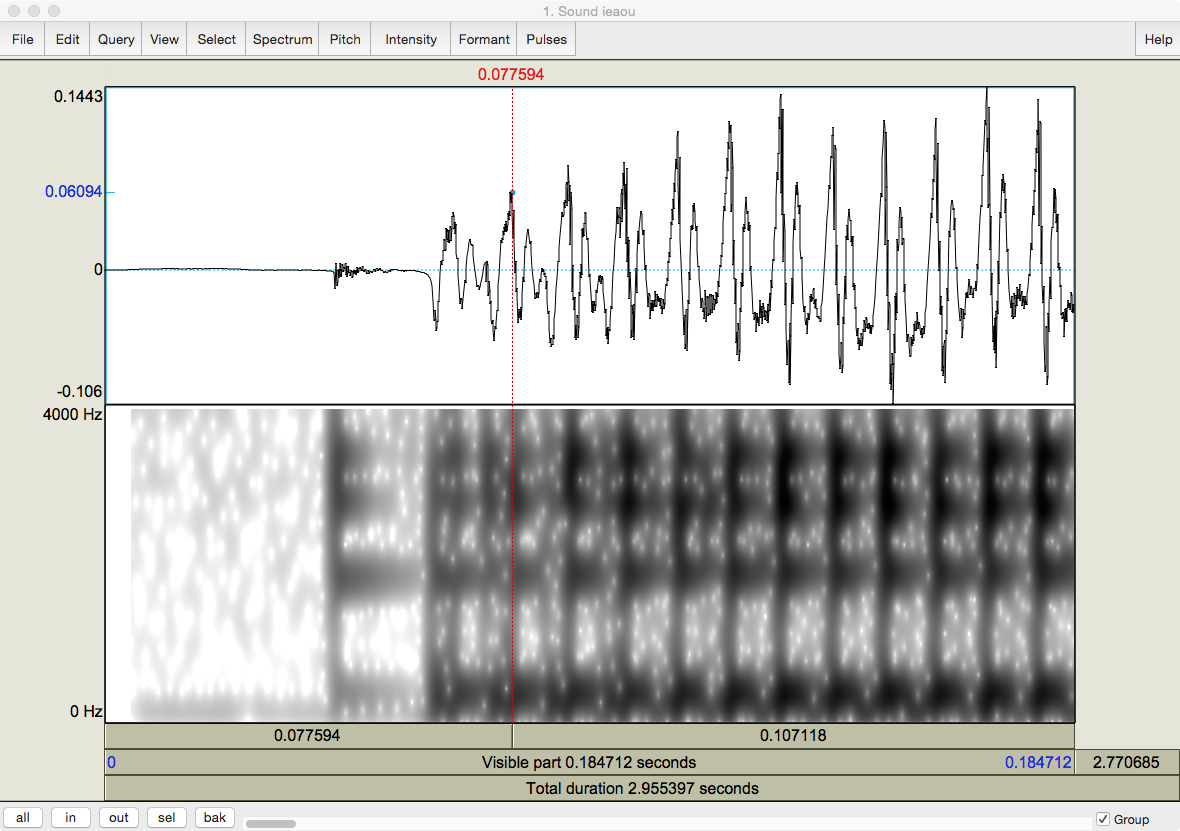Open the Pitch menu
Image resolution: width=1180 pixels, height=831 pixels.
(x=345, y=39)
